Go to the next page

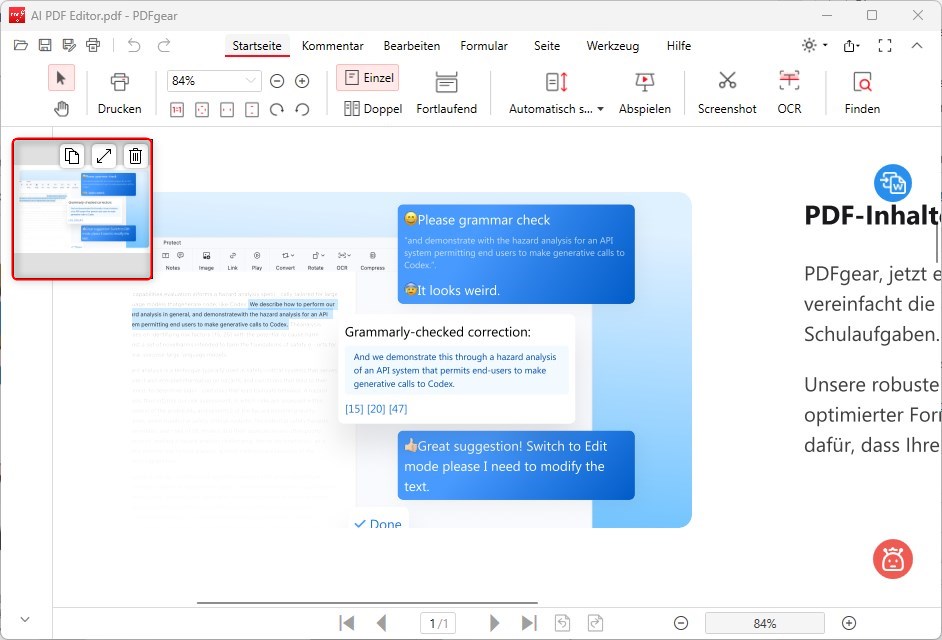494,623
